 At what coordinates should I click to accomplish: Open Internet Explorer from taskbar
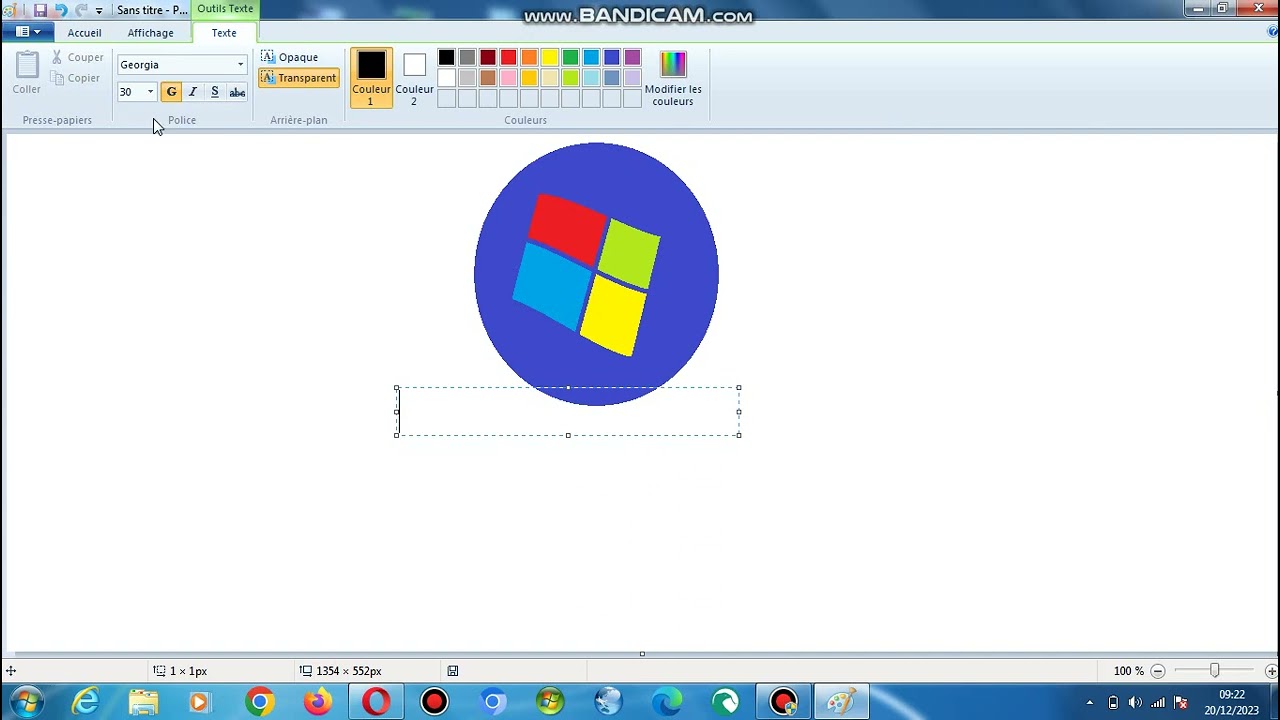pos(86,702)
